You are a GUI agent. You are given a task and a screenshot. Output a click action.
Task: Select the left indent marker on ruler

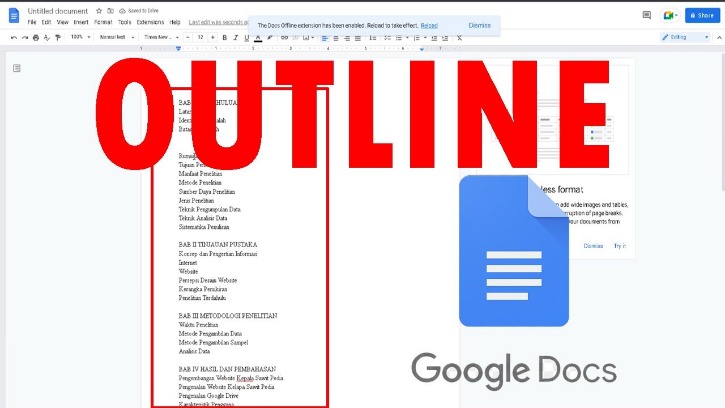pyautogui.click(x=178, y=49)
